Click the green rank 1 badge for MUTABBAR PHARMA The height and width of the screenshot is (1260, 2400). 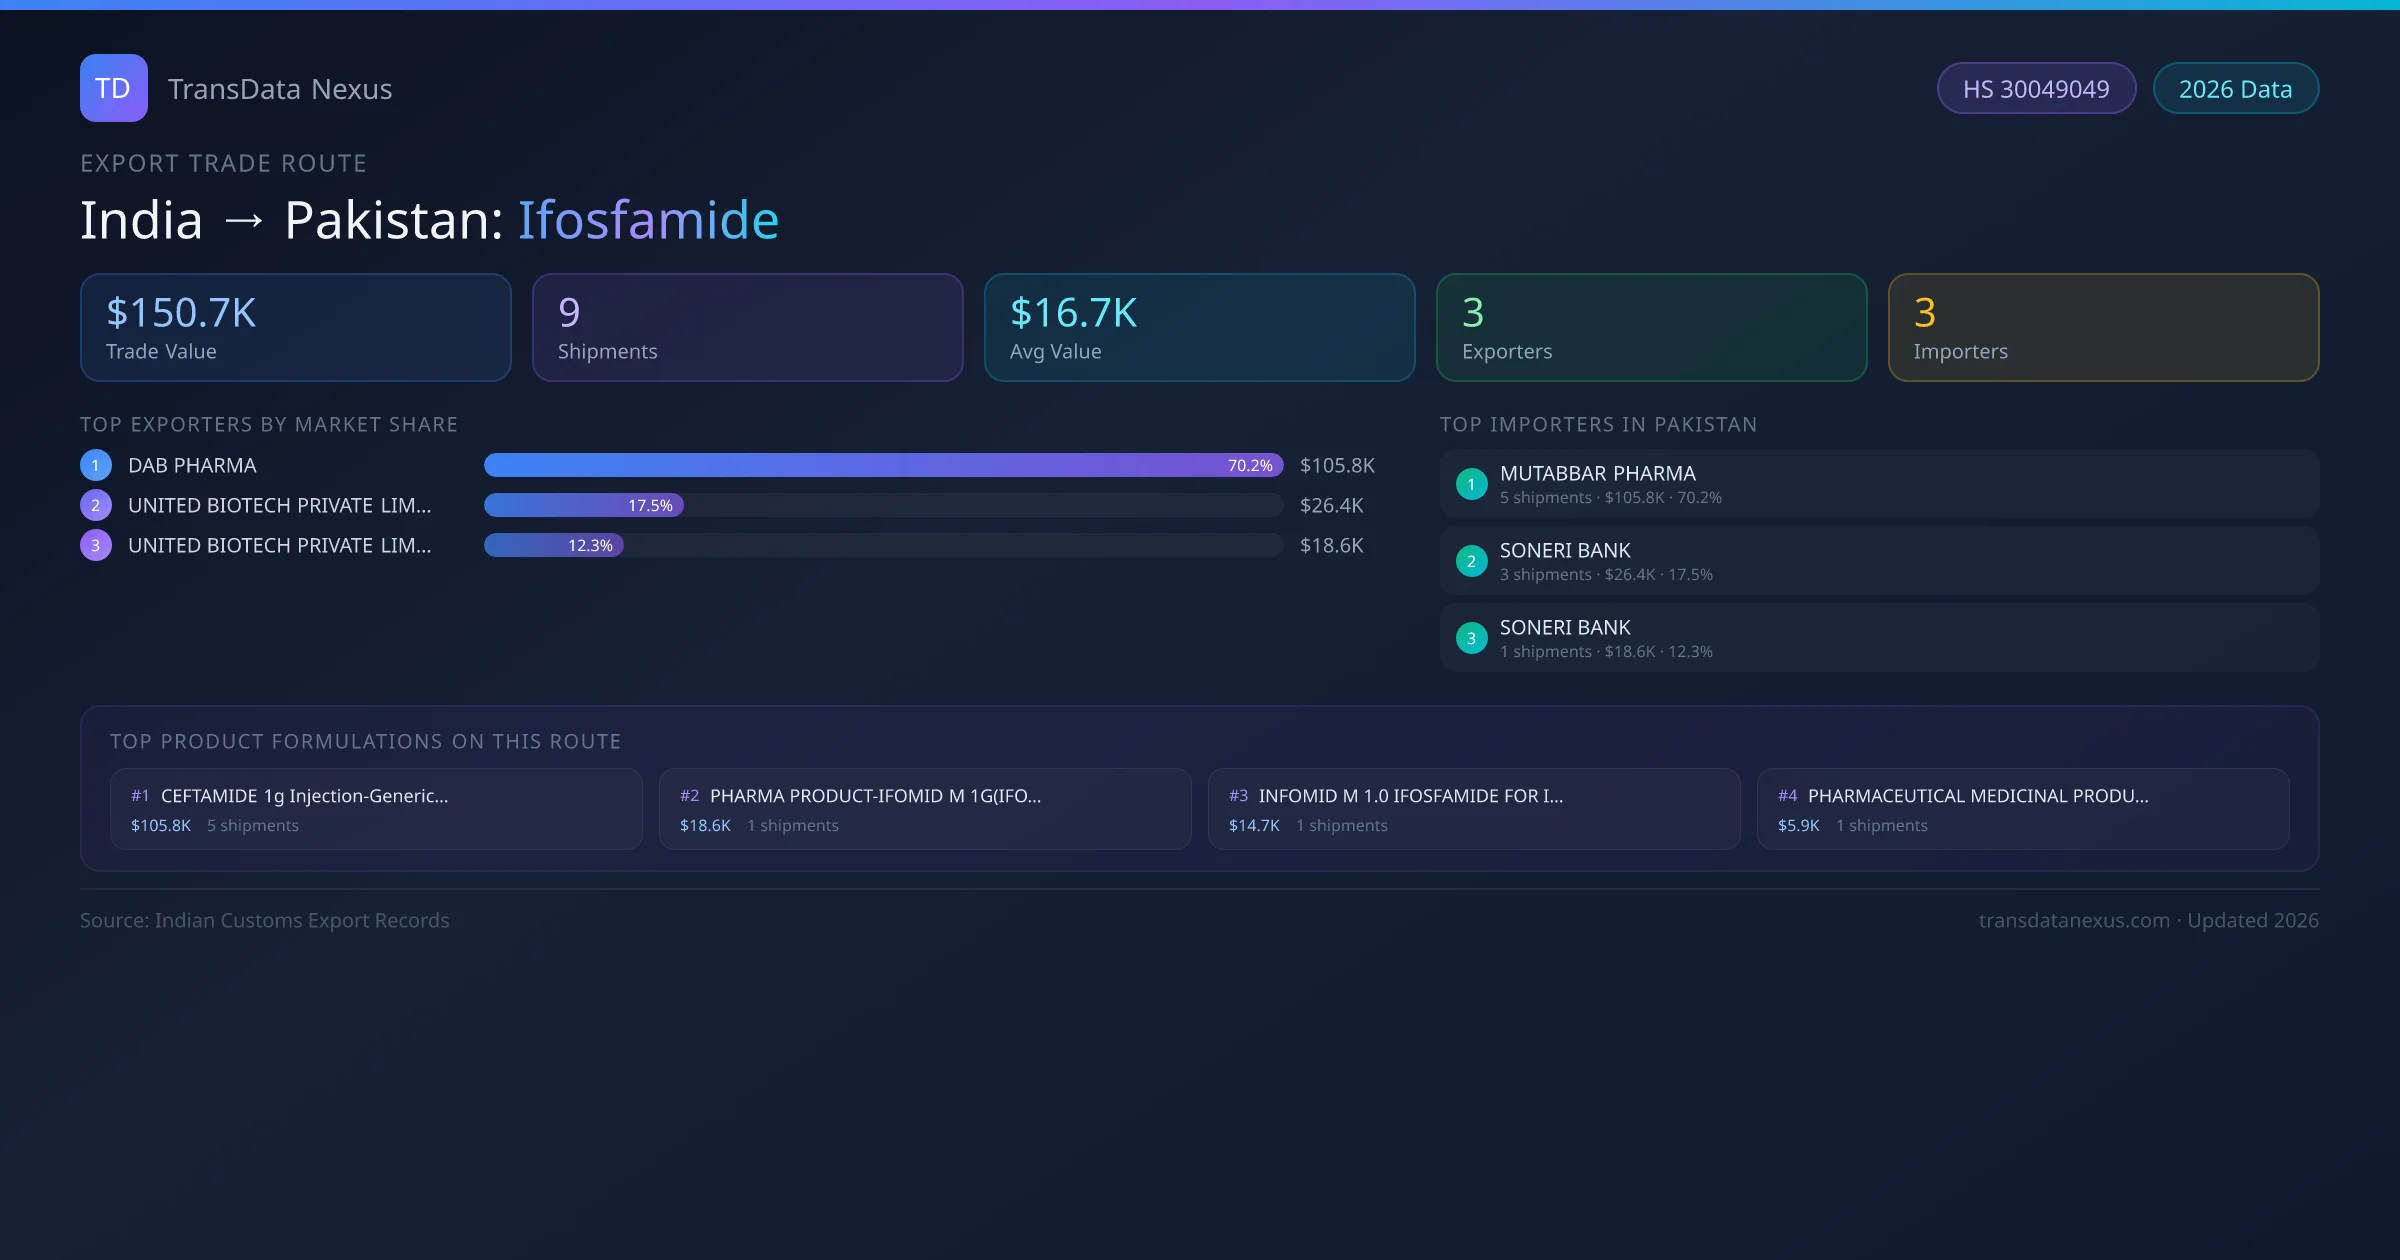(1471, 484)
